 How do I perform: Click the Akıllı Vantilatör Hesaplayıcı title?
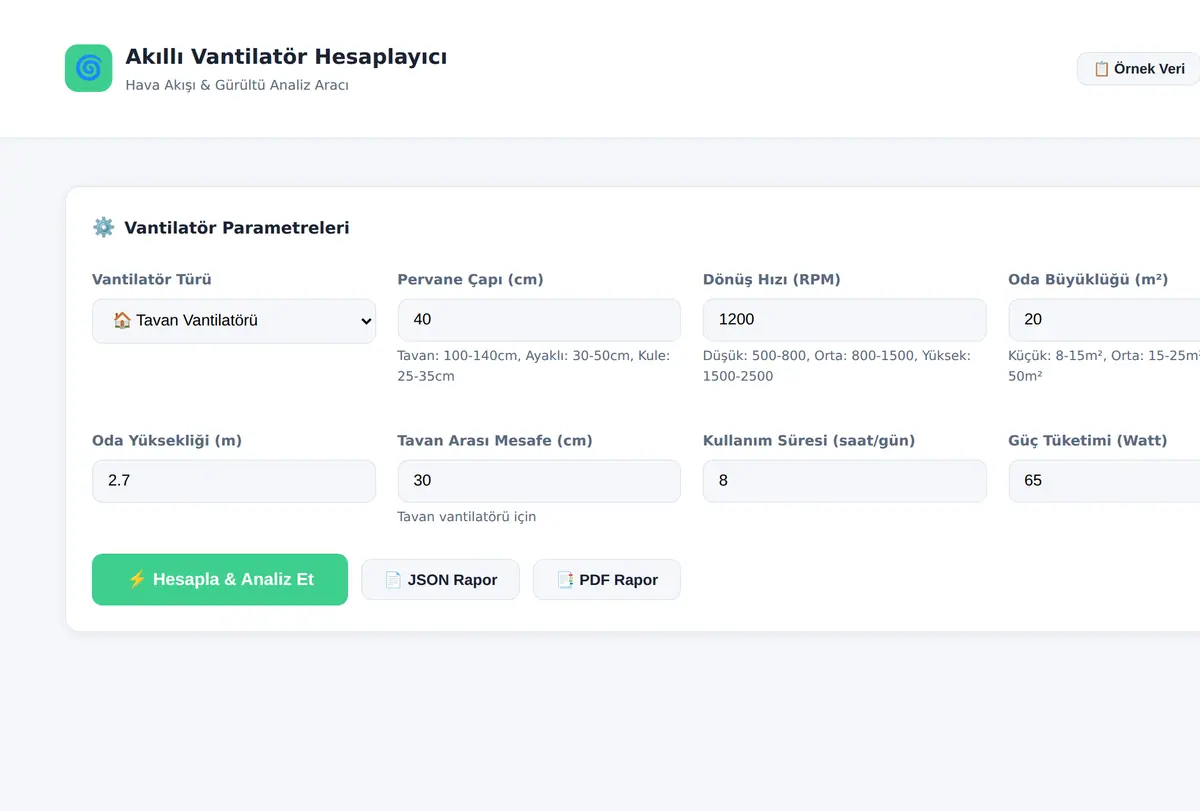coord(286,56)
